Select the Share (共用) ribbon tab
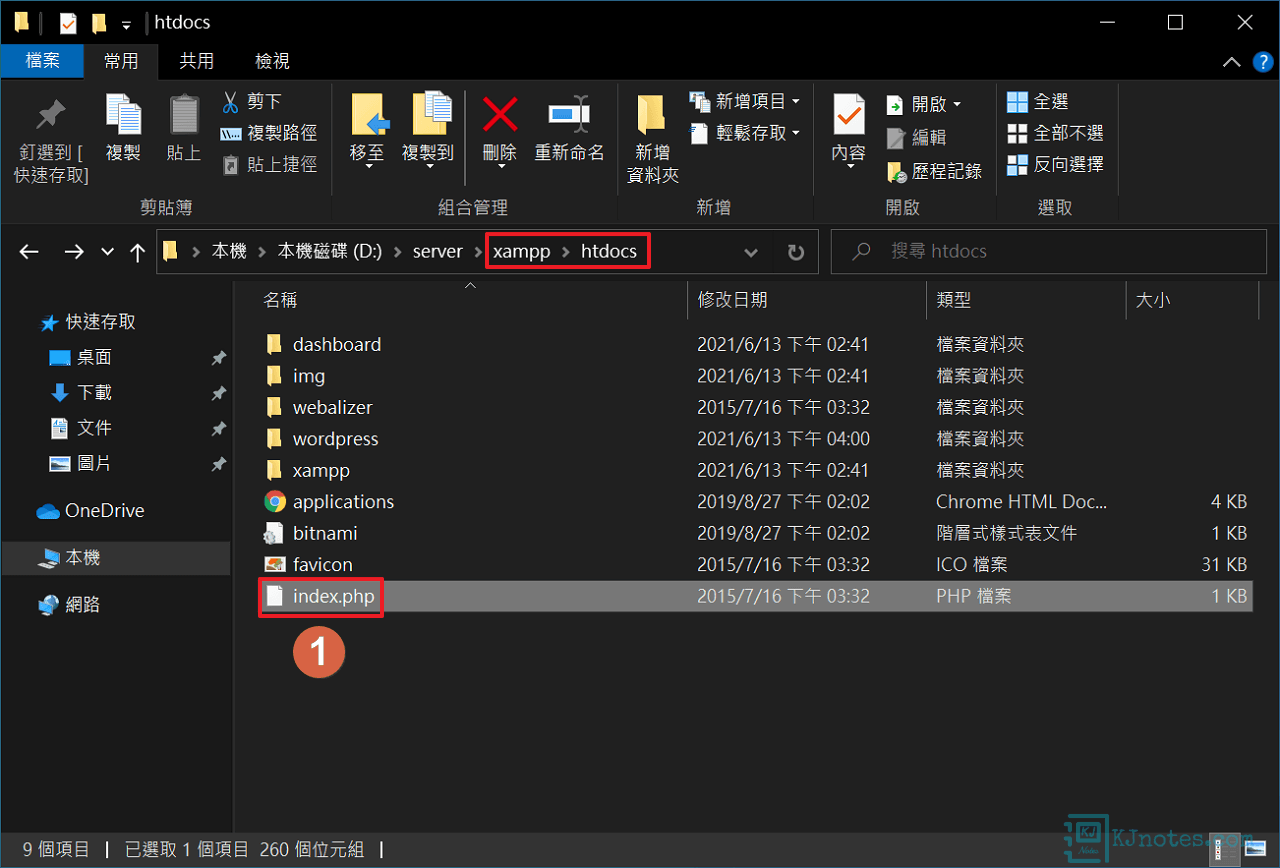The height and width of the screenshot is (868, 1280). (196, 61)
